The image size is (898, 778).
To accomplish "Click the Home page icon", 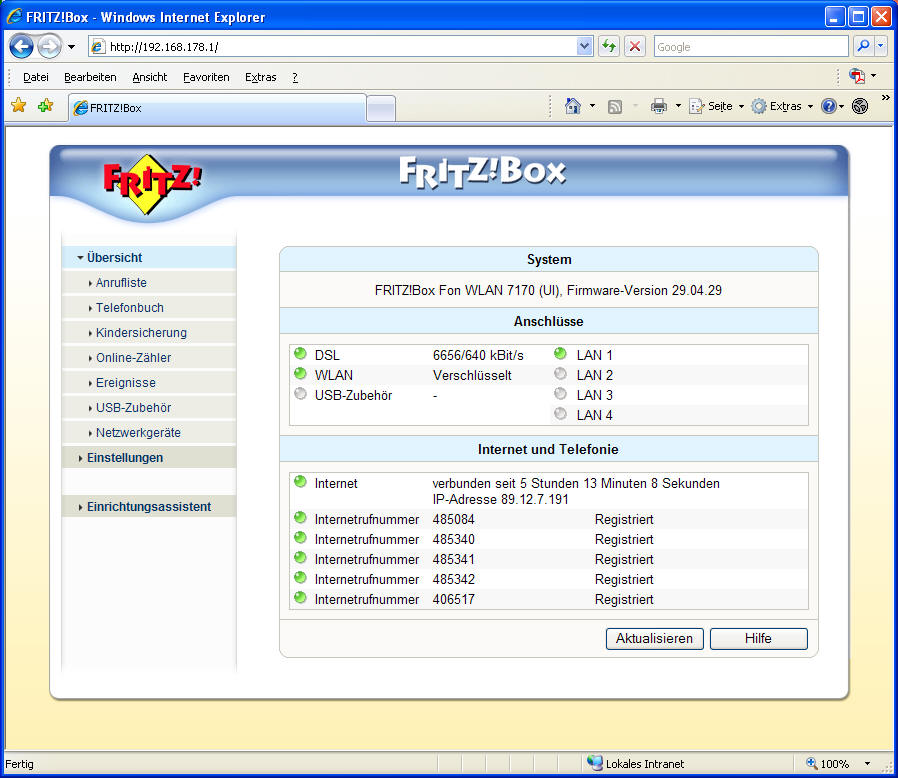I will [573, 106].
